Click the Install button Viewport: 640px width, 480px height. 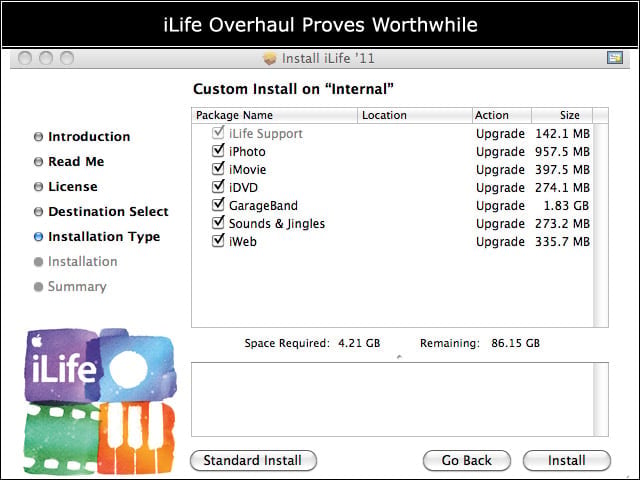click(567, 460)
